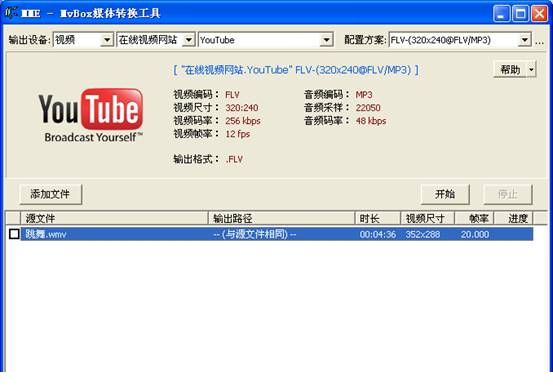Screen dimensions: 553x386
Task: Click the 256 kbps video bitrate value
Action: 243,121
